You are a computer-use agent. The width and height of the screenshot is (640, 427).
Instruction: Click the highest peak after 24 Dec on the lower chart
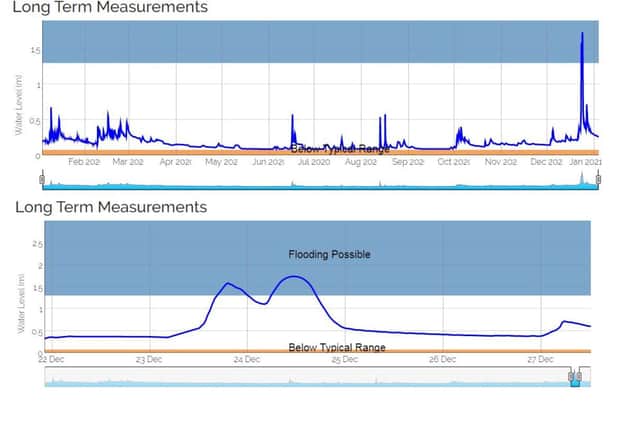pyautogui.click(x=294, y=277)
